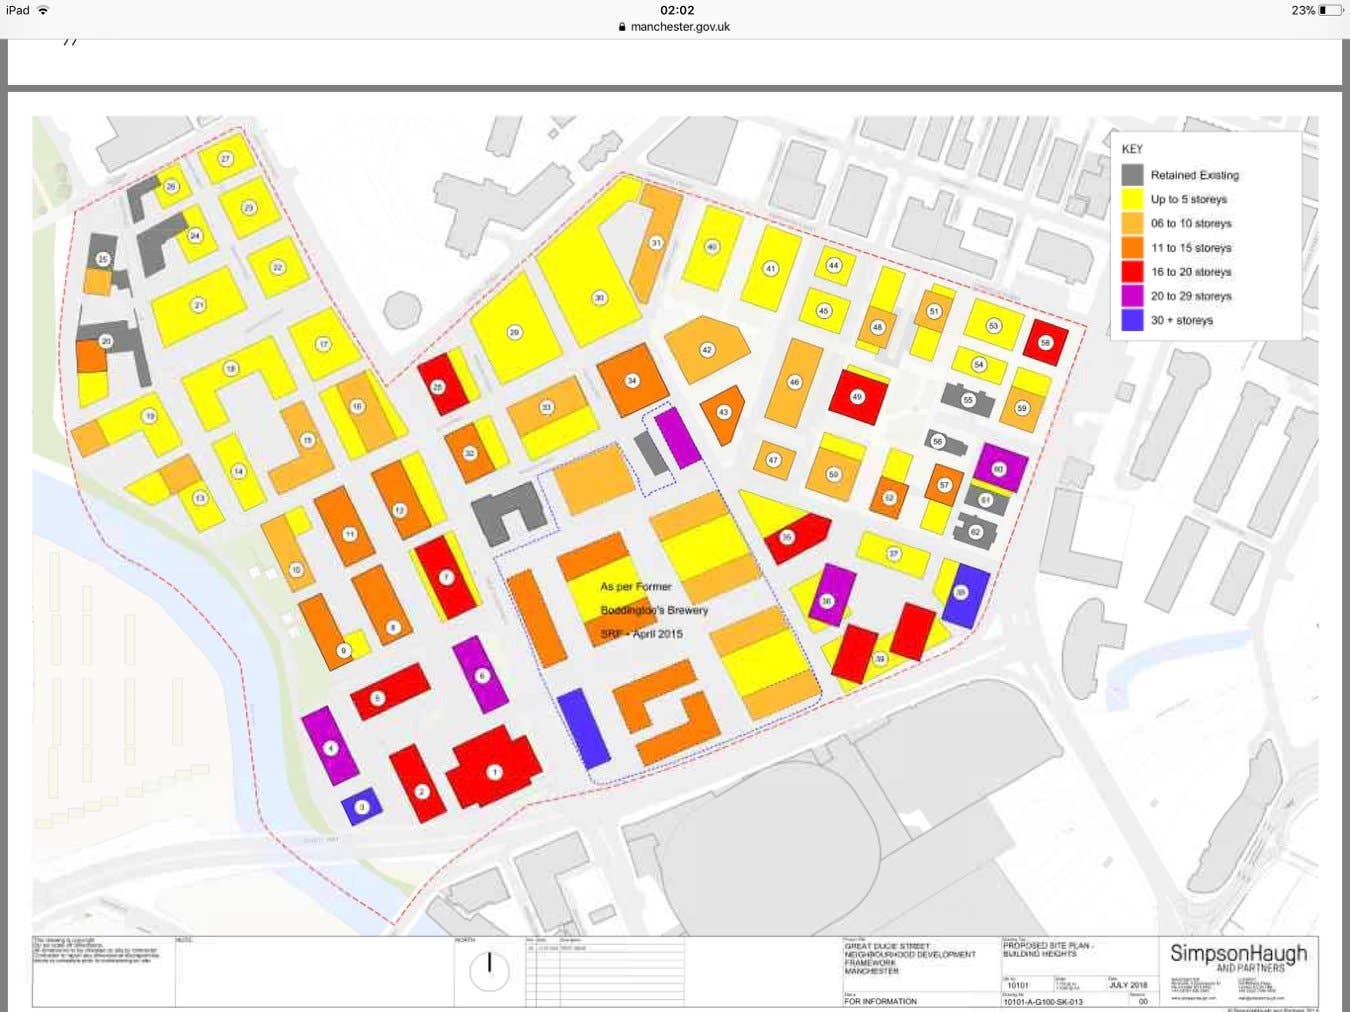Tap the Wi-Fi status icon
The width and height of the screenshot is (1350, 1012).
[x=43, y=10]
